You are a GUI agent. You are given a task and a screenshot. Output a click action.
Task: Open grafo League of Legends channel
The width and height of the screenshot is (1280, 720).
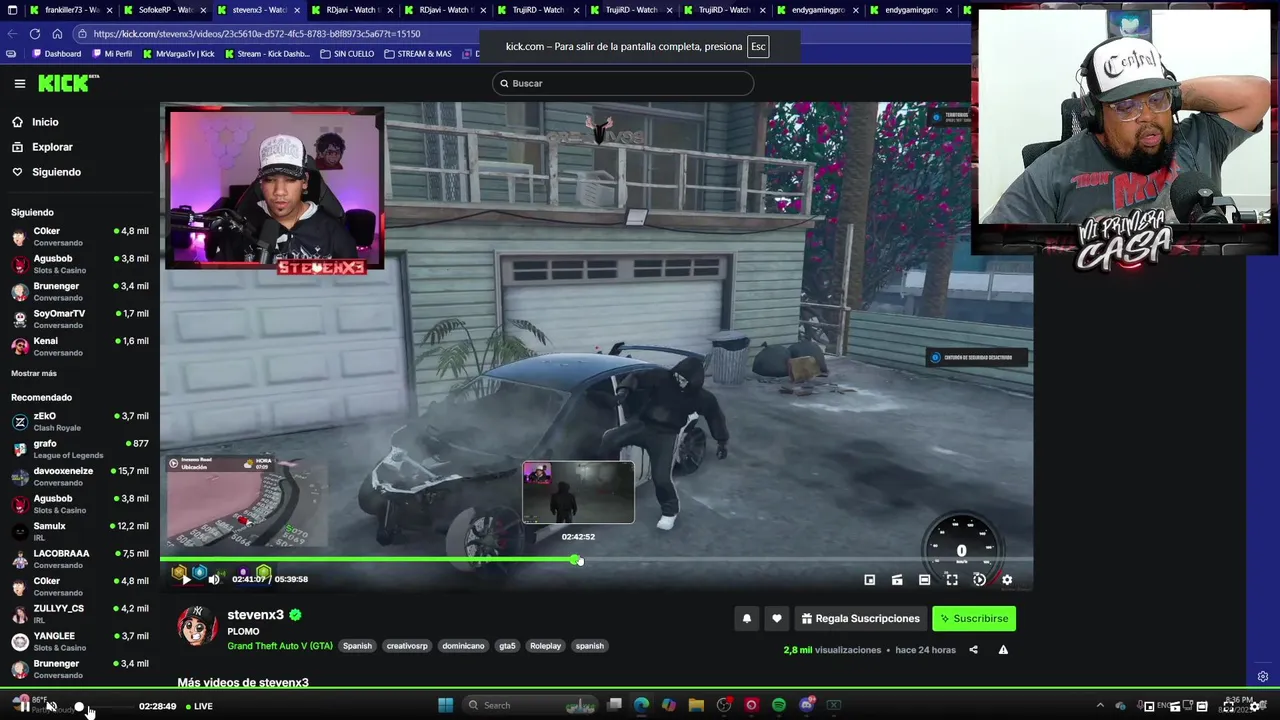pos(80,449)
